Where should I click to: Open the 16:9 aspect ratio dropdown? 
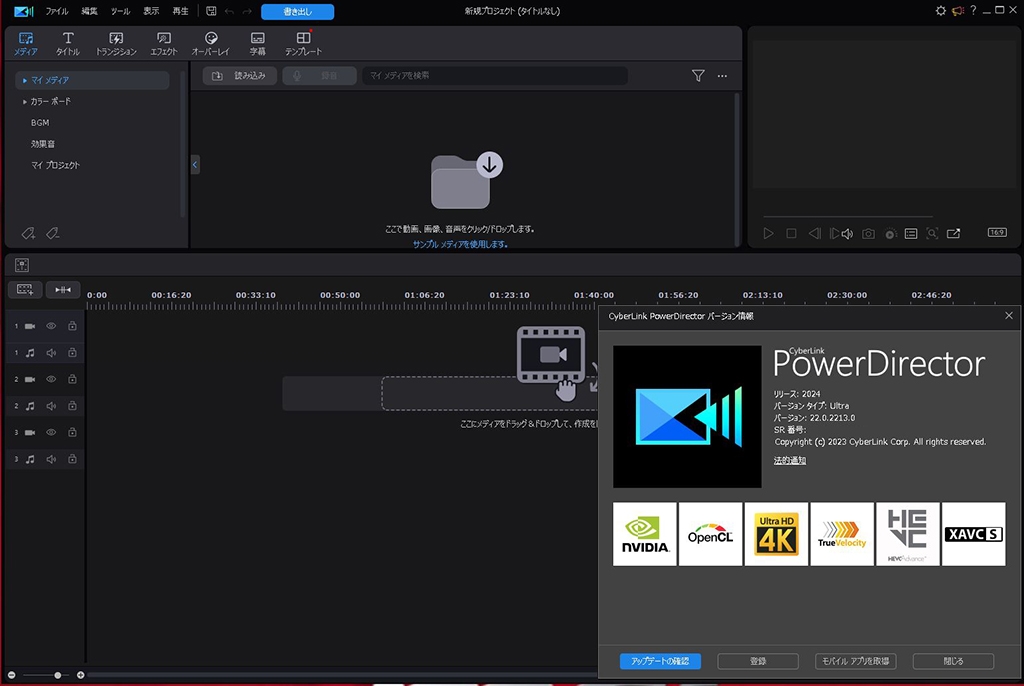click(997, 233)
